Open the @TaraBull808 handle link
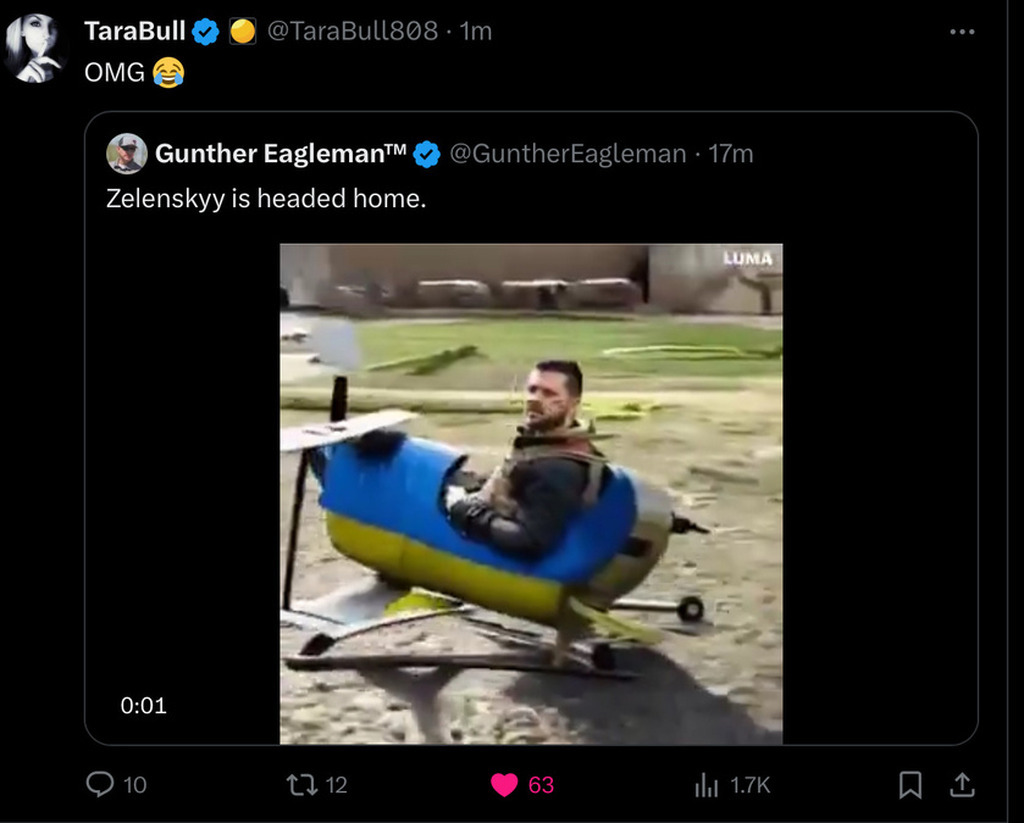The height and width of the screenshot is (823, 1024). (x=352, y=32)
